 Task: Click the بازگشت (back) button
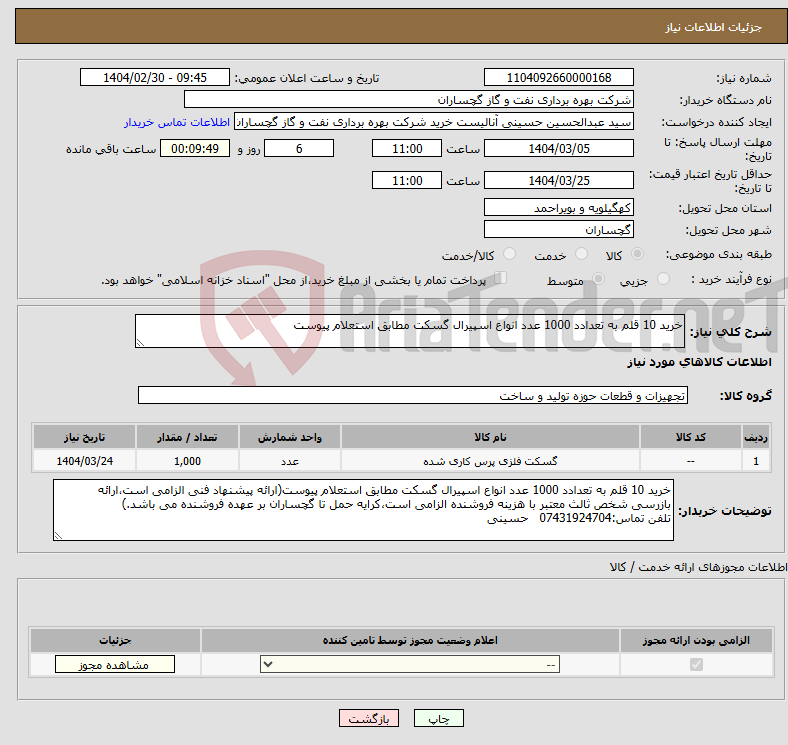pos(369,719)
